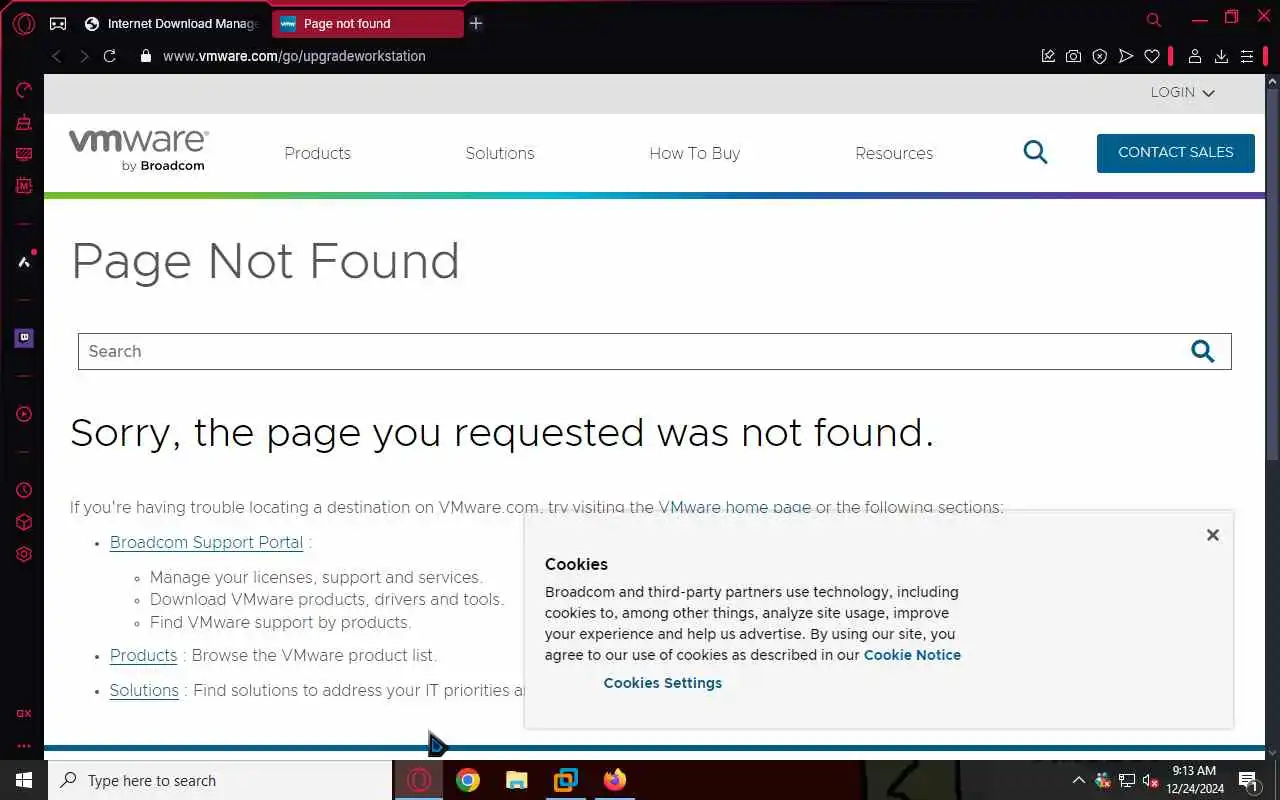This screenshot has height=800, width=1280.
Task: Click the CONTACT SALES button
Action: 1176,153
